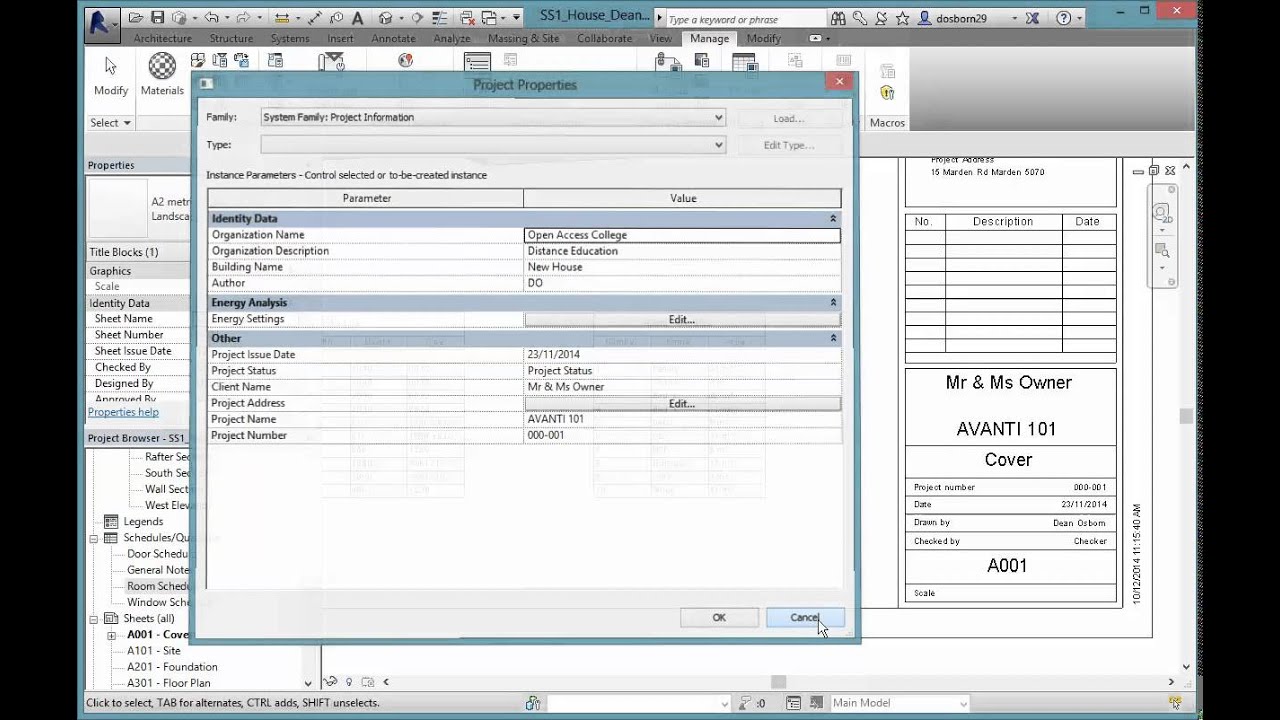1280x720 pixels.
Task: Click the Open file icon in quick access toolbar
Action: (138, 18)
